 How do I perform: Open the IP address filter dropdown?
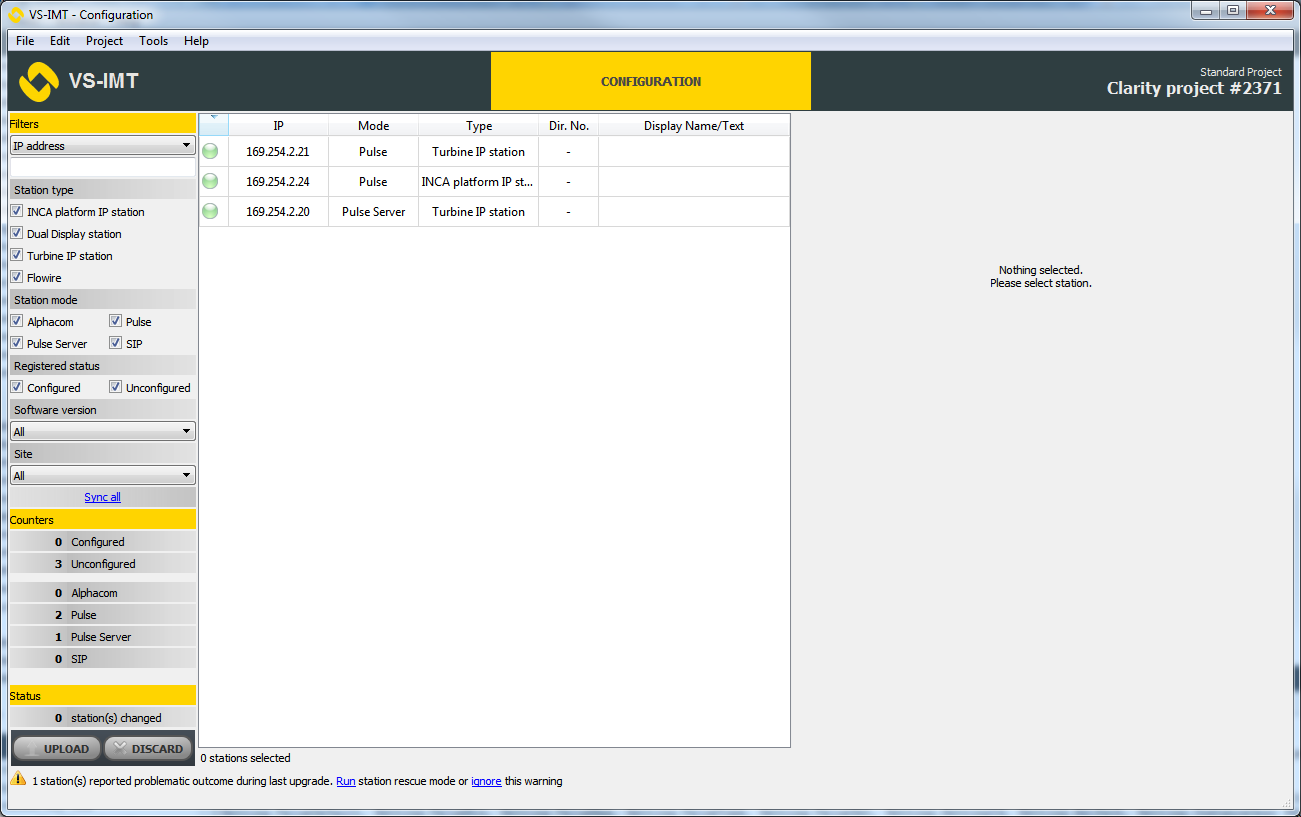tap(102, 146)
